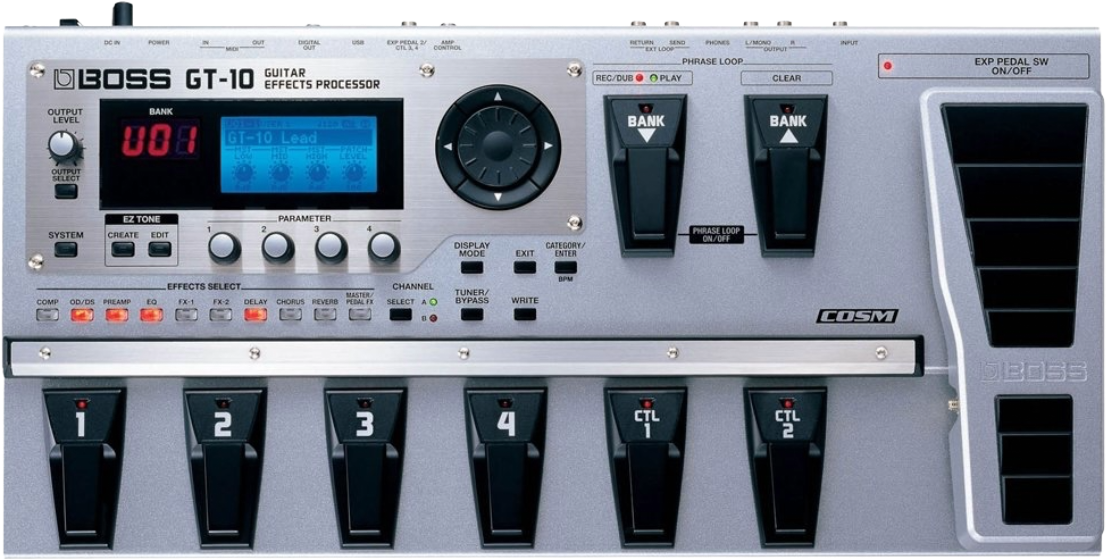This screenshot has height=560, width=1106.
Task: Step on the CTL 2 pedal
Action: pos(786,466)
